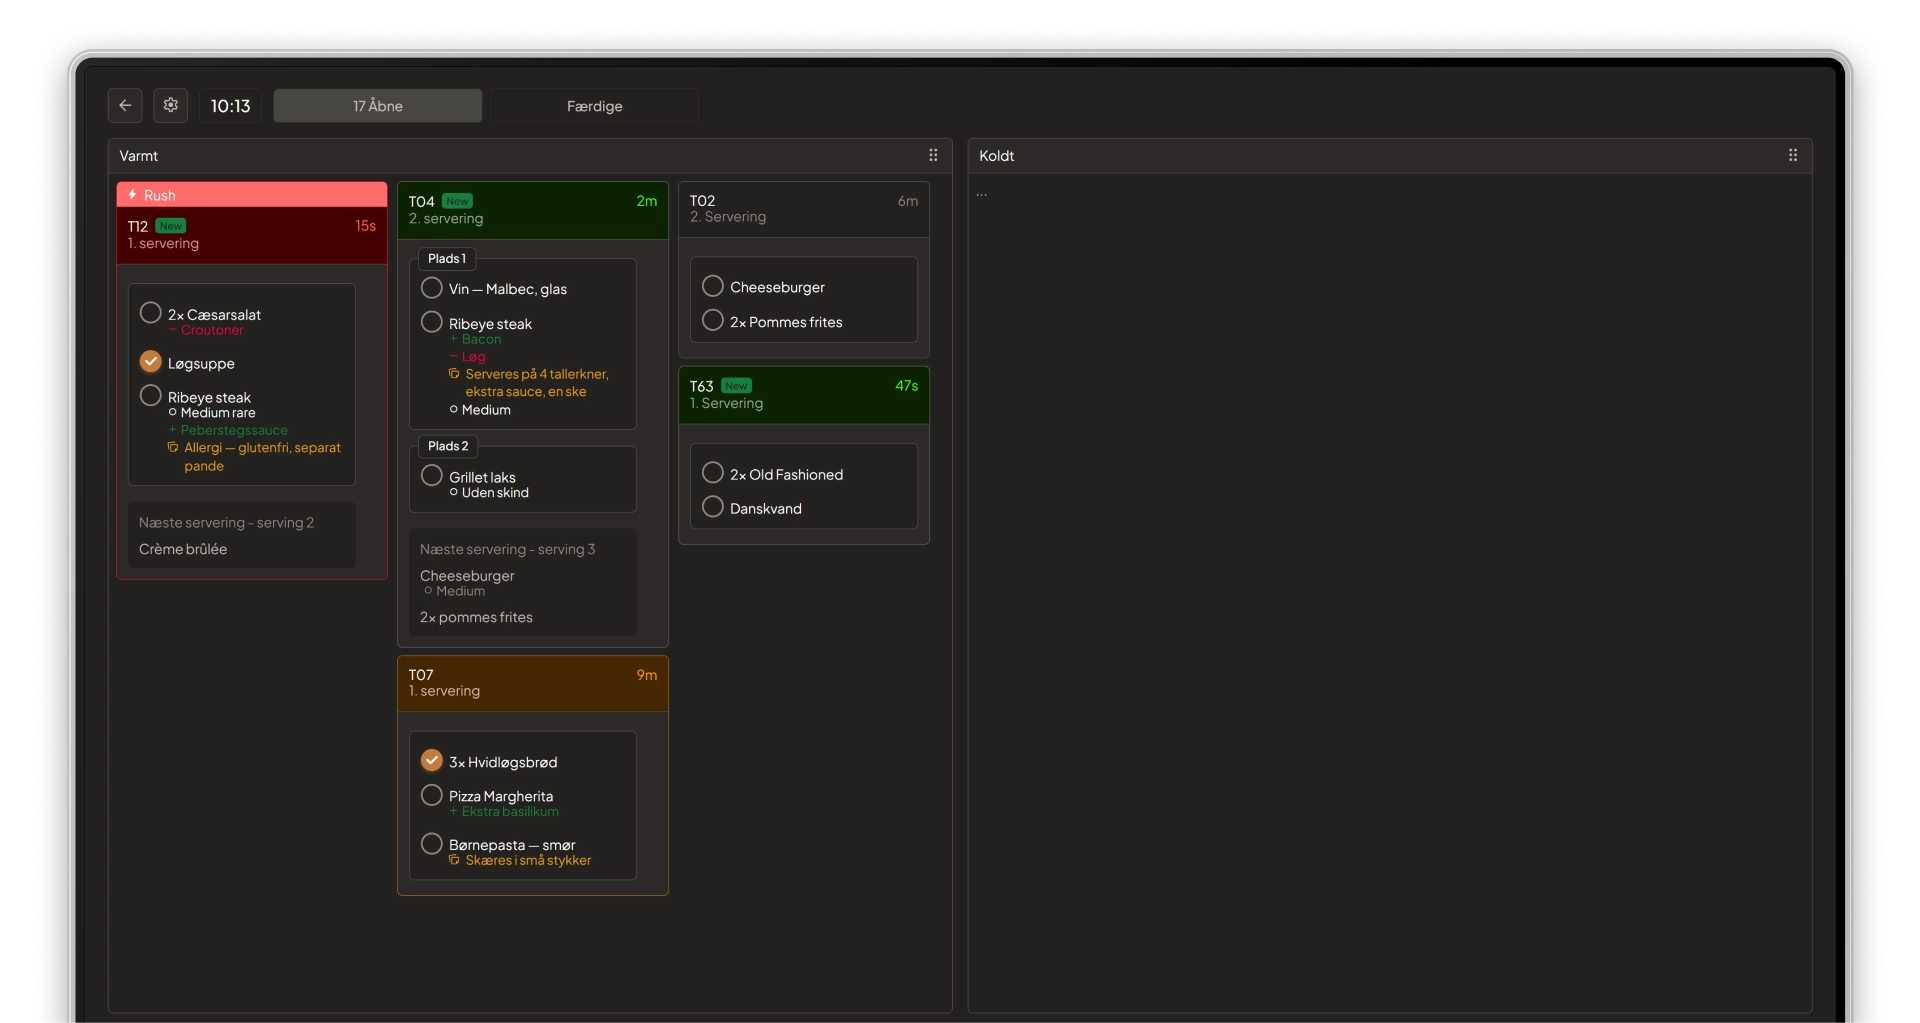Click the New badge on T63

point(736,386)
